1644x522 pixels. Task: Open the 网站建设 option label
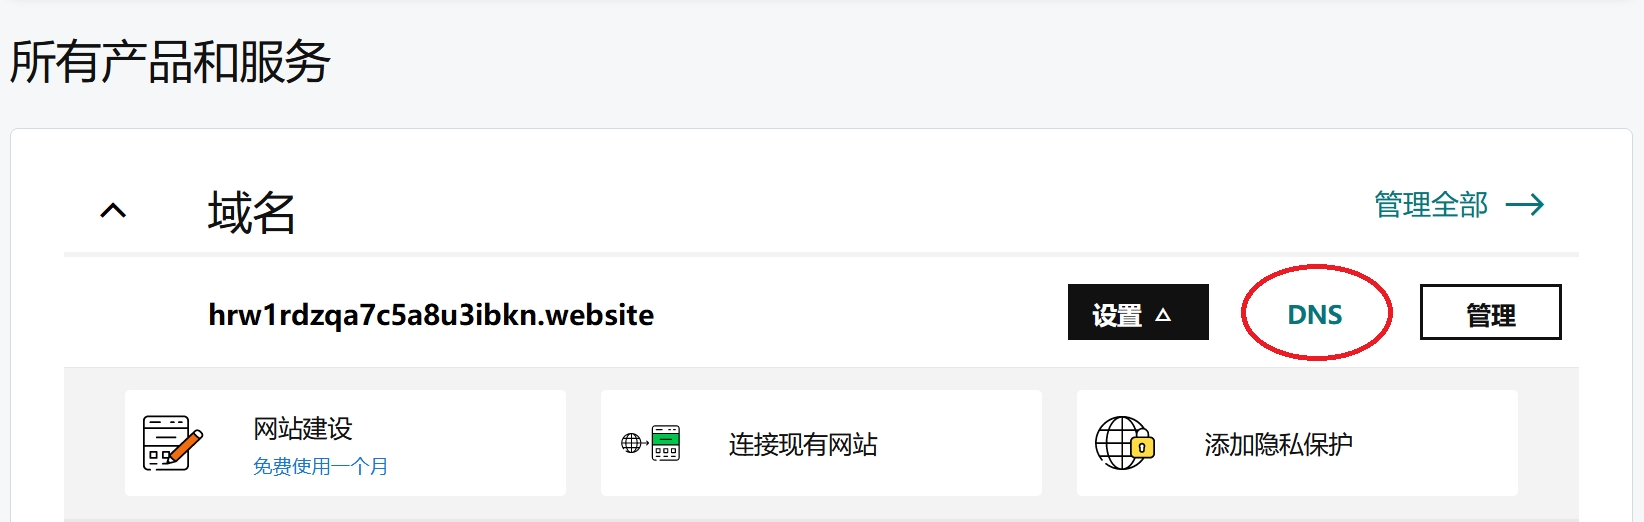point(303,429)
